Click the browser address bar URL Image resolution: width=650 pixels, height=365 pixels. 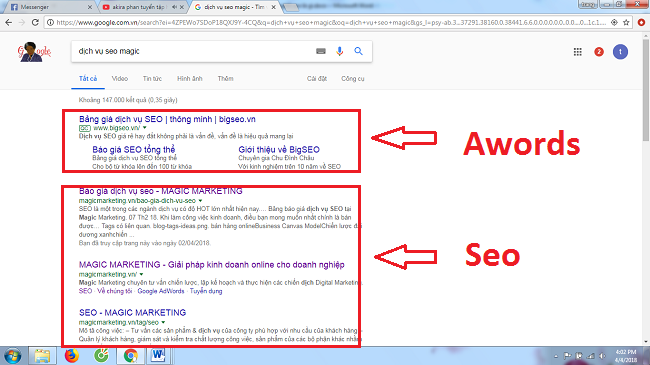[331, 22]
